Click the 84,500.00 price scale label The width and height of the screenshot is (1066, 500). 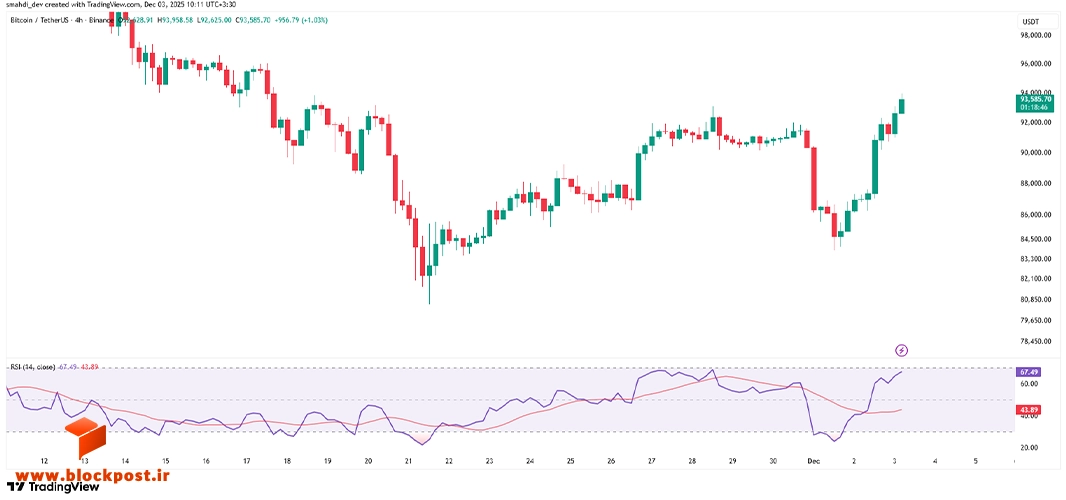[x=1037, y=239]
